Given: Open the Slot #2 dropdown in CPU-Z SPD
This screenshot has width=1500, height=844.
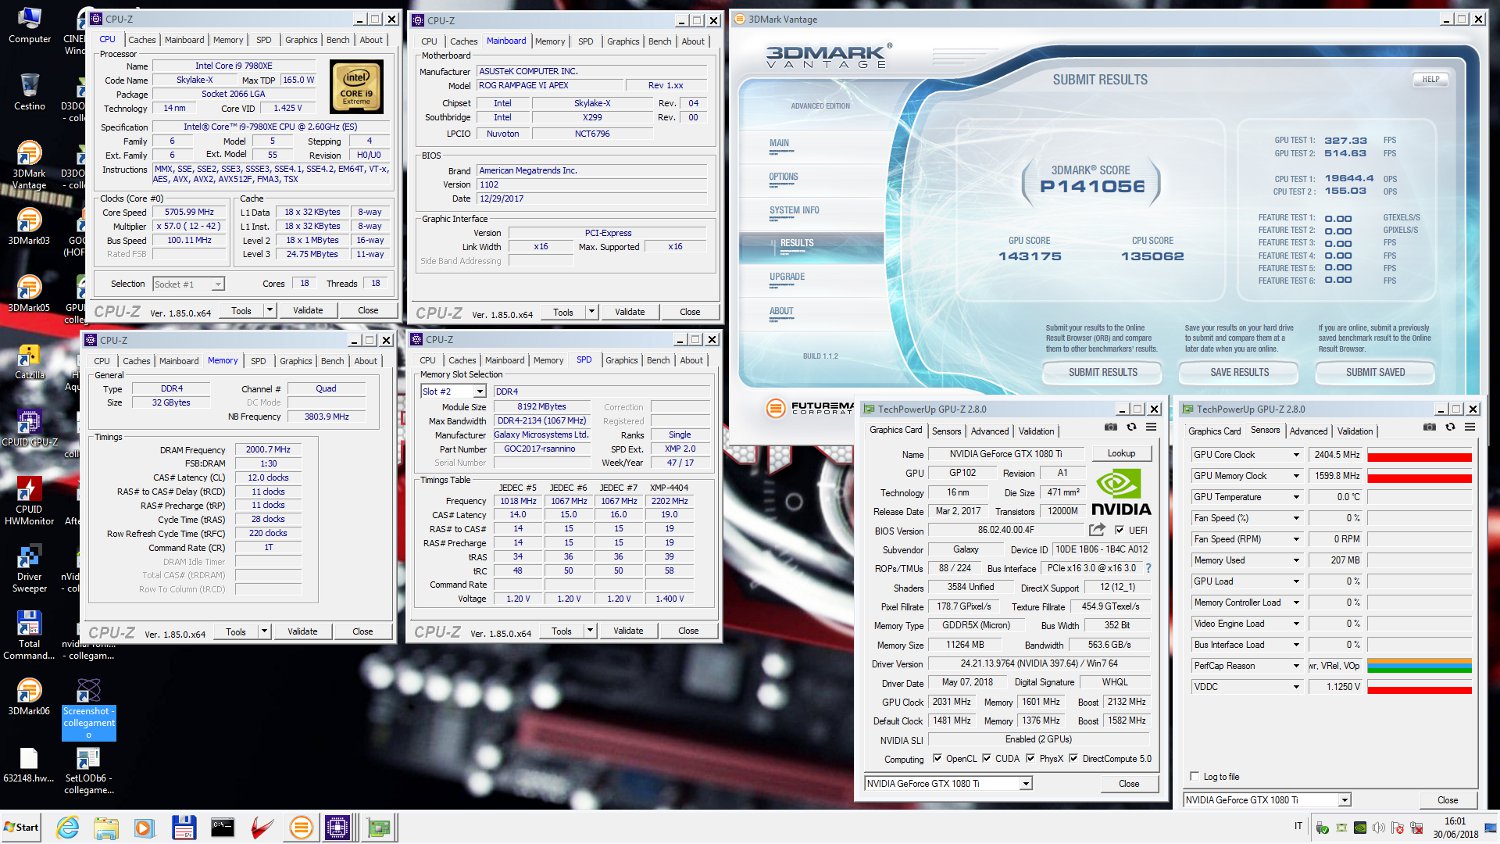Looking at the screenshot, I should (479, 391).
